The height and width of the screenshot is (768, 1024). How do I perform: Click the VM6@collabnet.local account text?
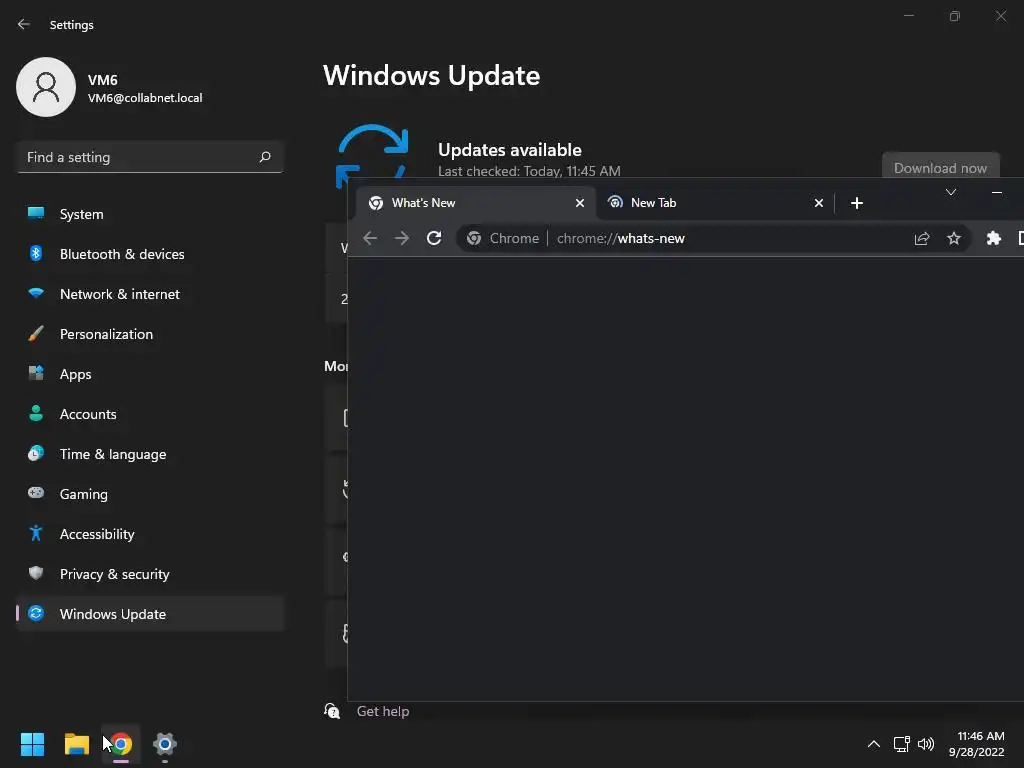[x=145, y=98]
